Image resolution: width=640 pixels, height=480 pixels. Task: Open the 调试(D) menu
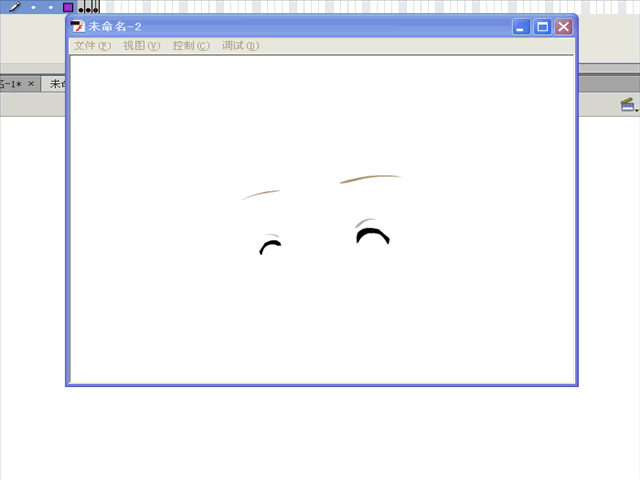pos(240,46)
